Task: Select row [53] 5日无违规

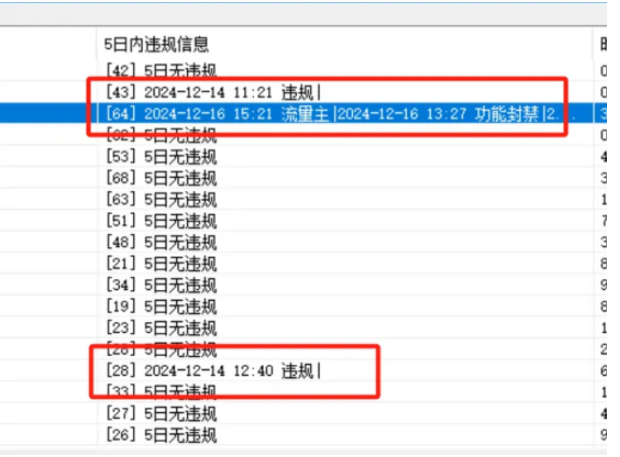Action: 160,156
